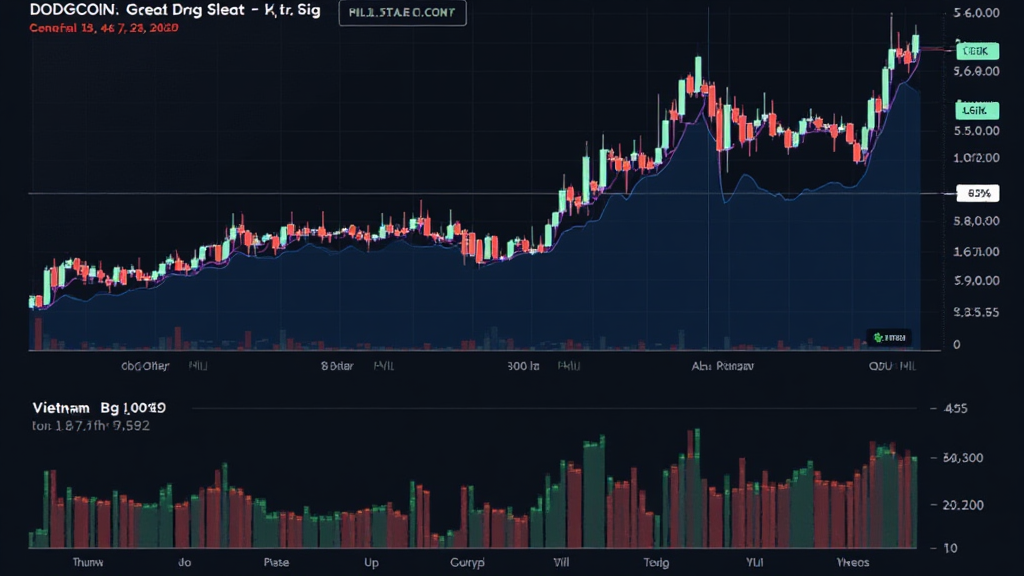
Task: Click the green L6IK price tag
Action: [x=972, y=109]
